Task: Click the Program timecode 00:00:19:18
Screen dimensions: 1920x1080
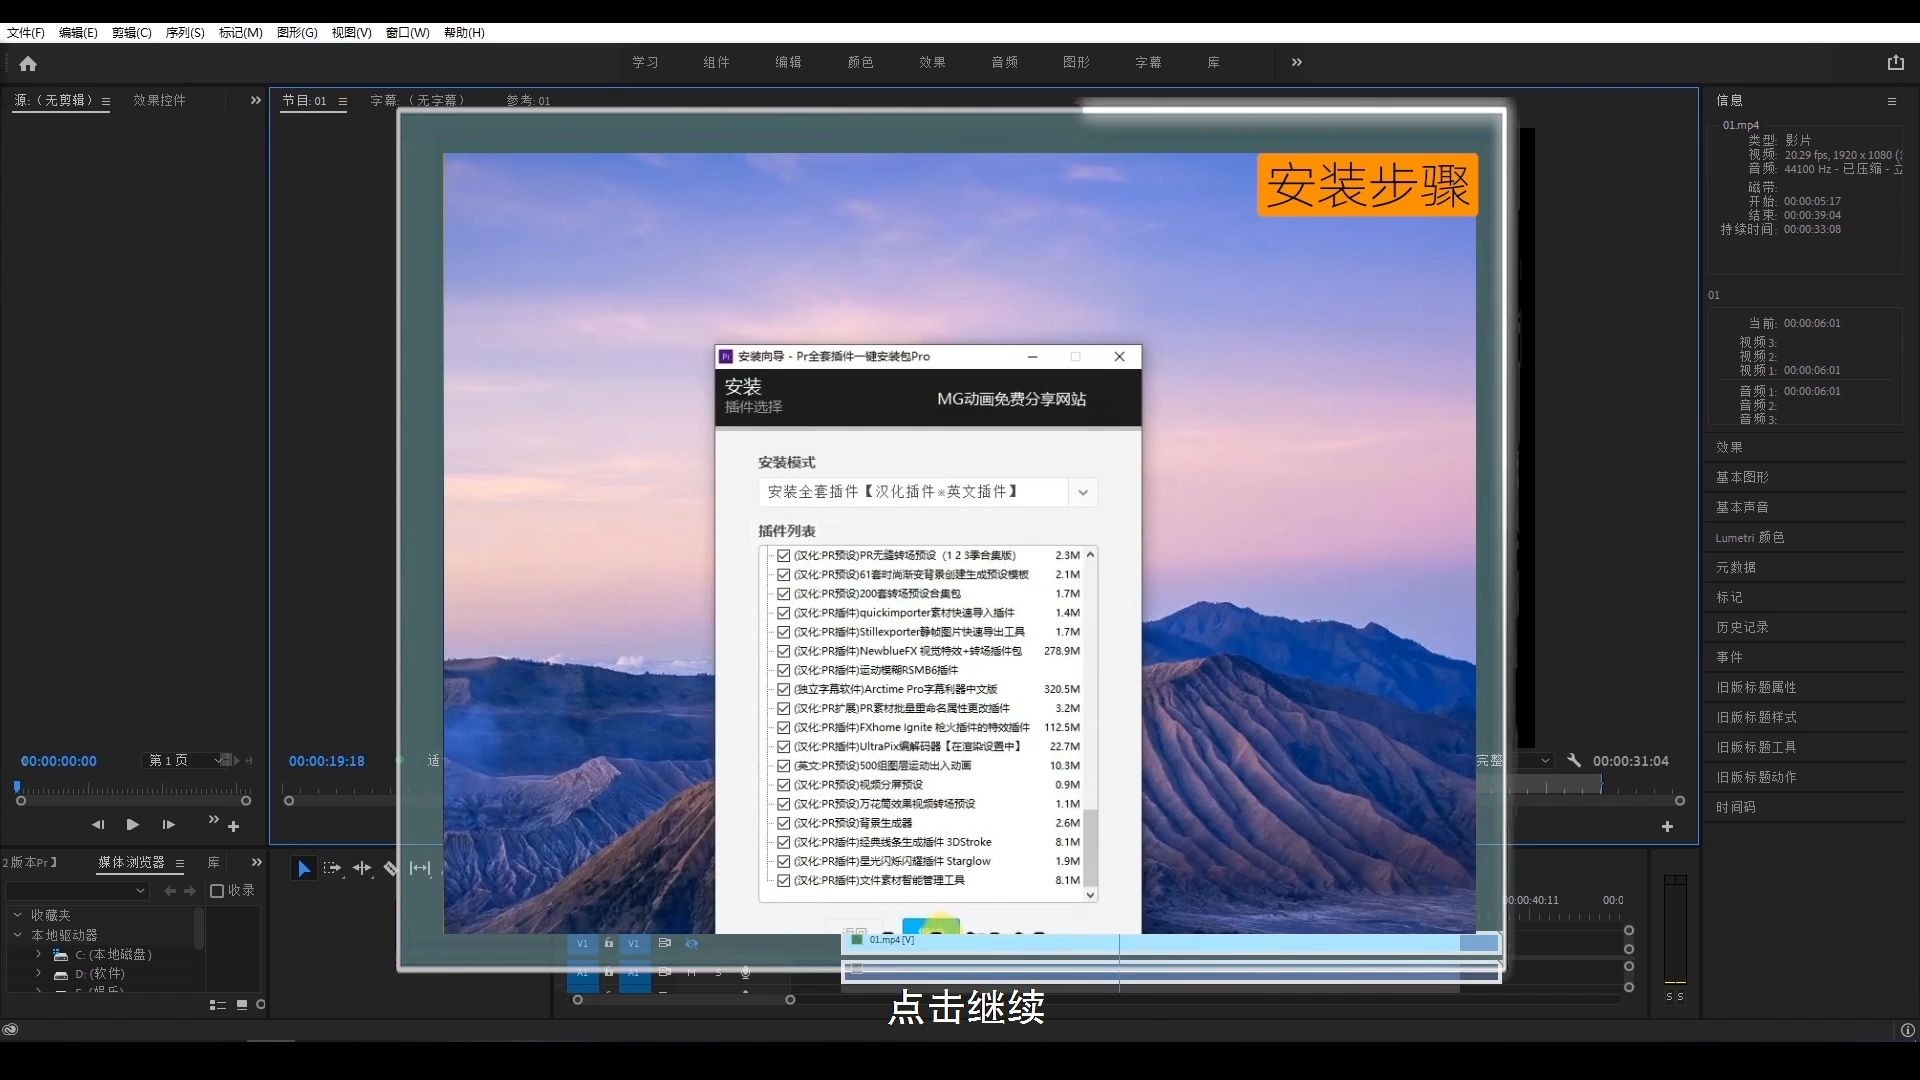Action: coord(327,761)
